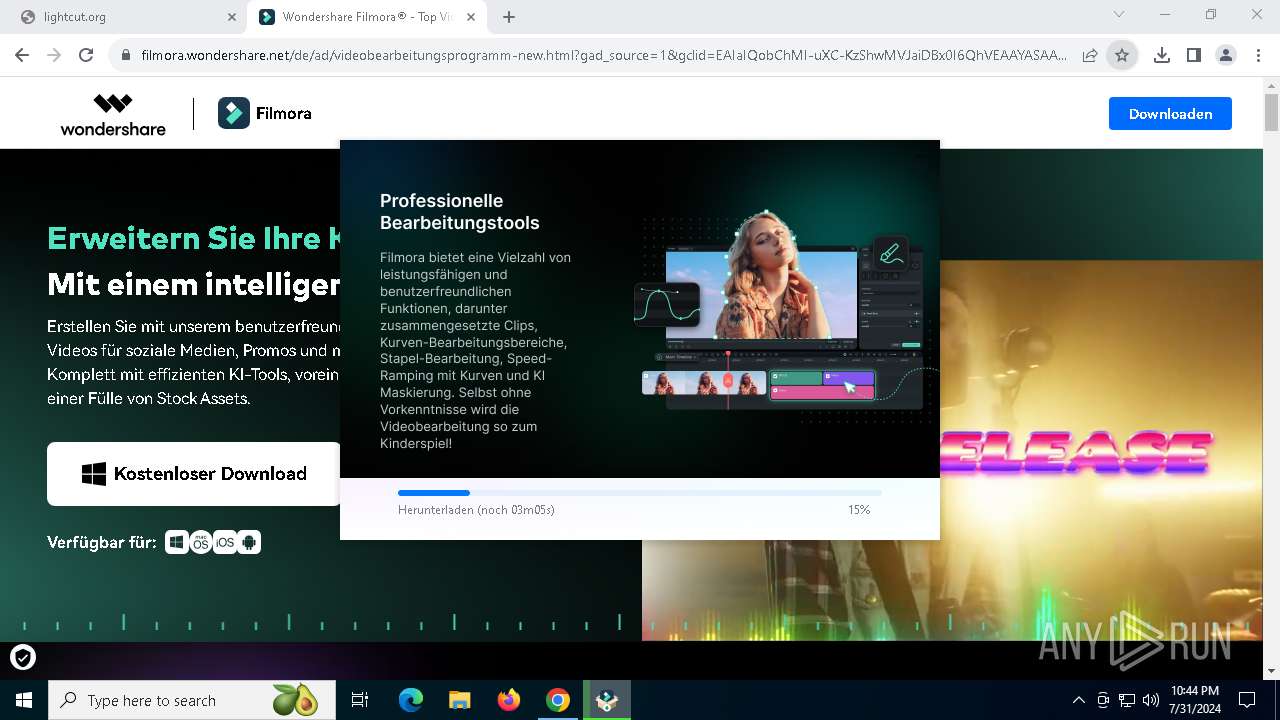Reload the Filmora page
Screen dimensions: 1280x720
[86, 56]
